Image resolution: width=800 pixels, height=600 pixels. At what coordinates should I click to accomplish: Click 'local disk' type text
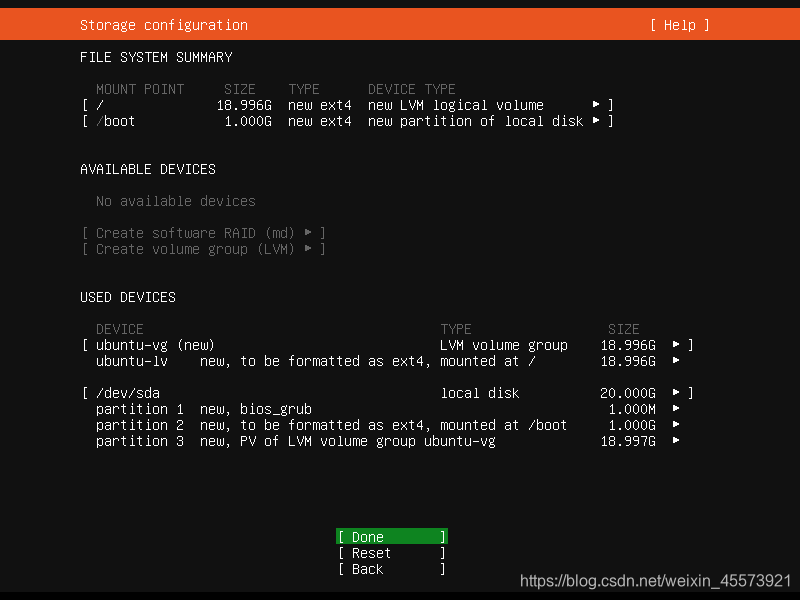480,393
